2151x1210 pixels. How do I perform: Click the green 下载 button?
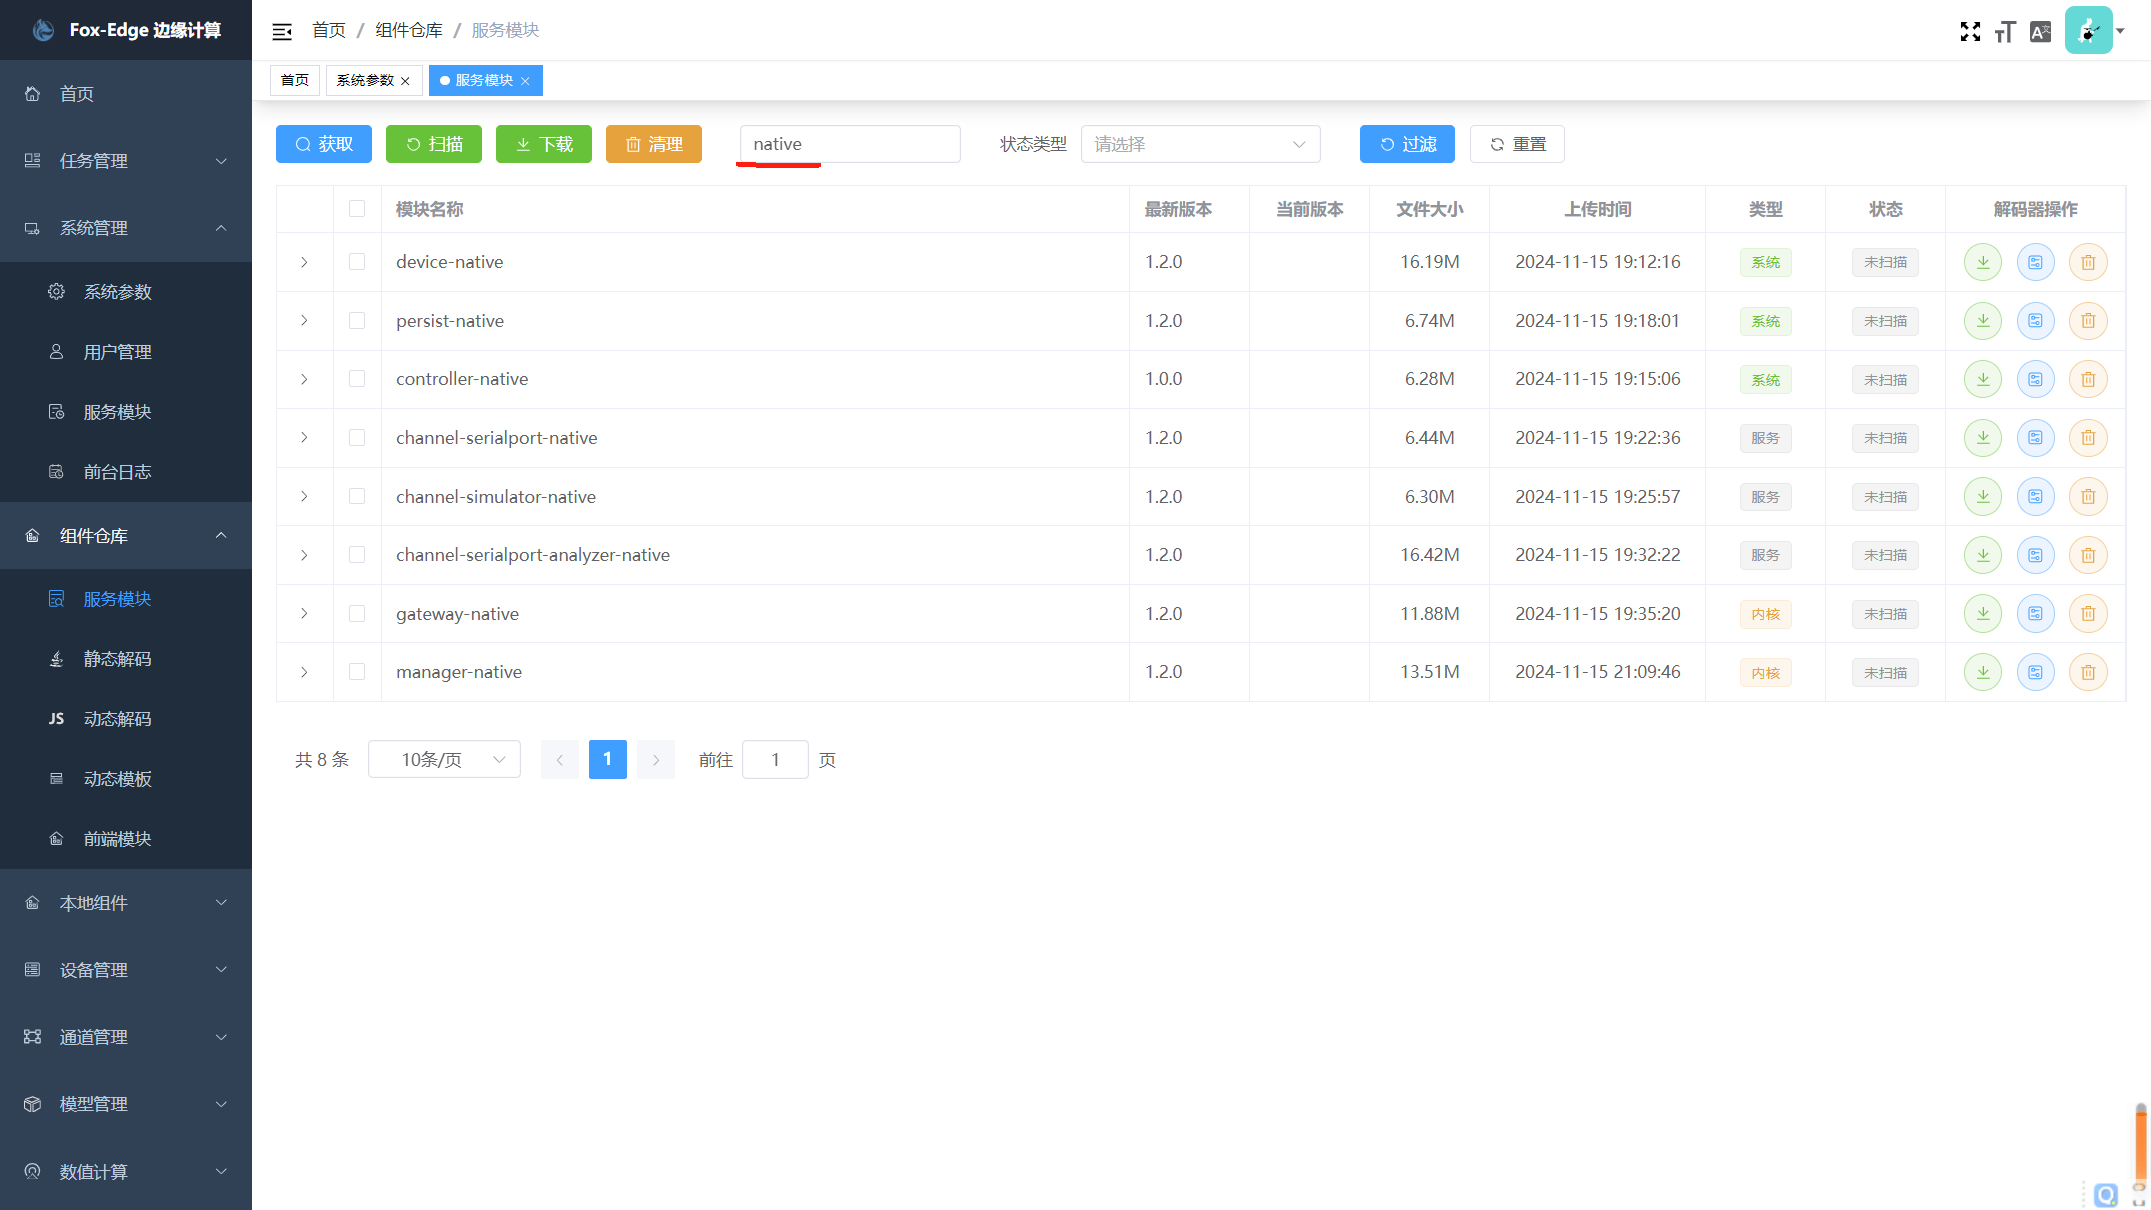(x=544, y=144)
